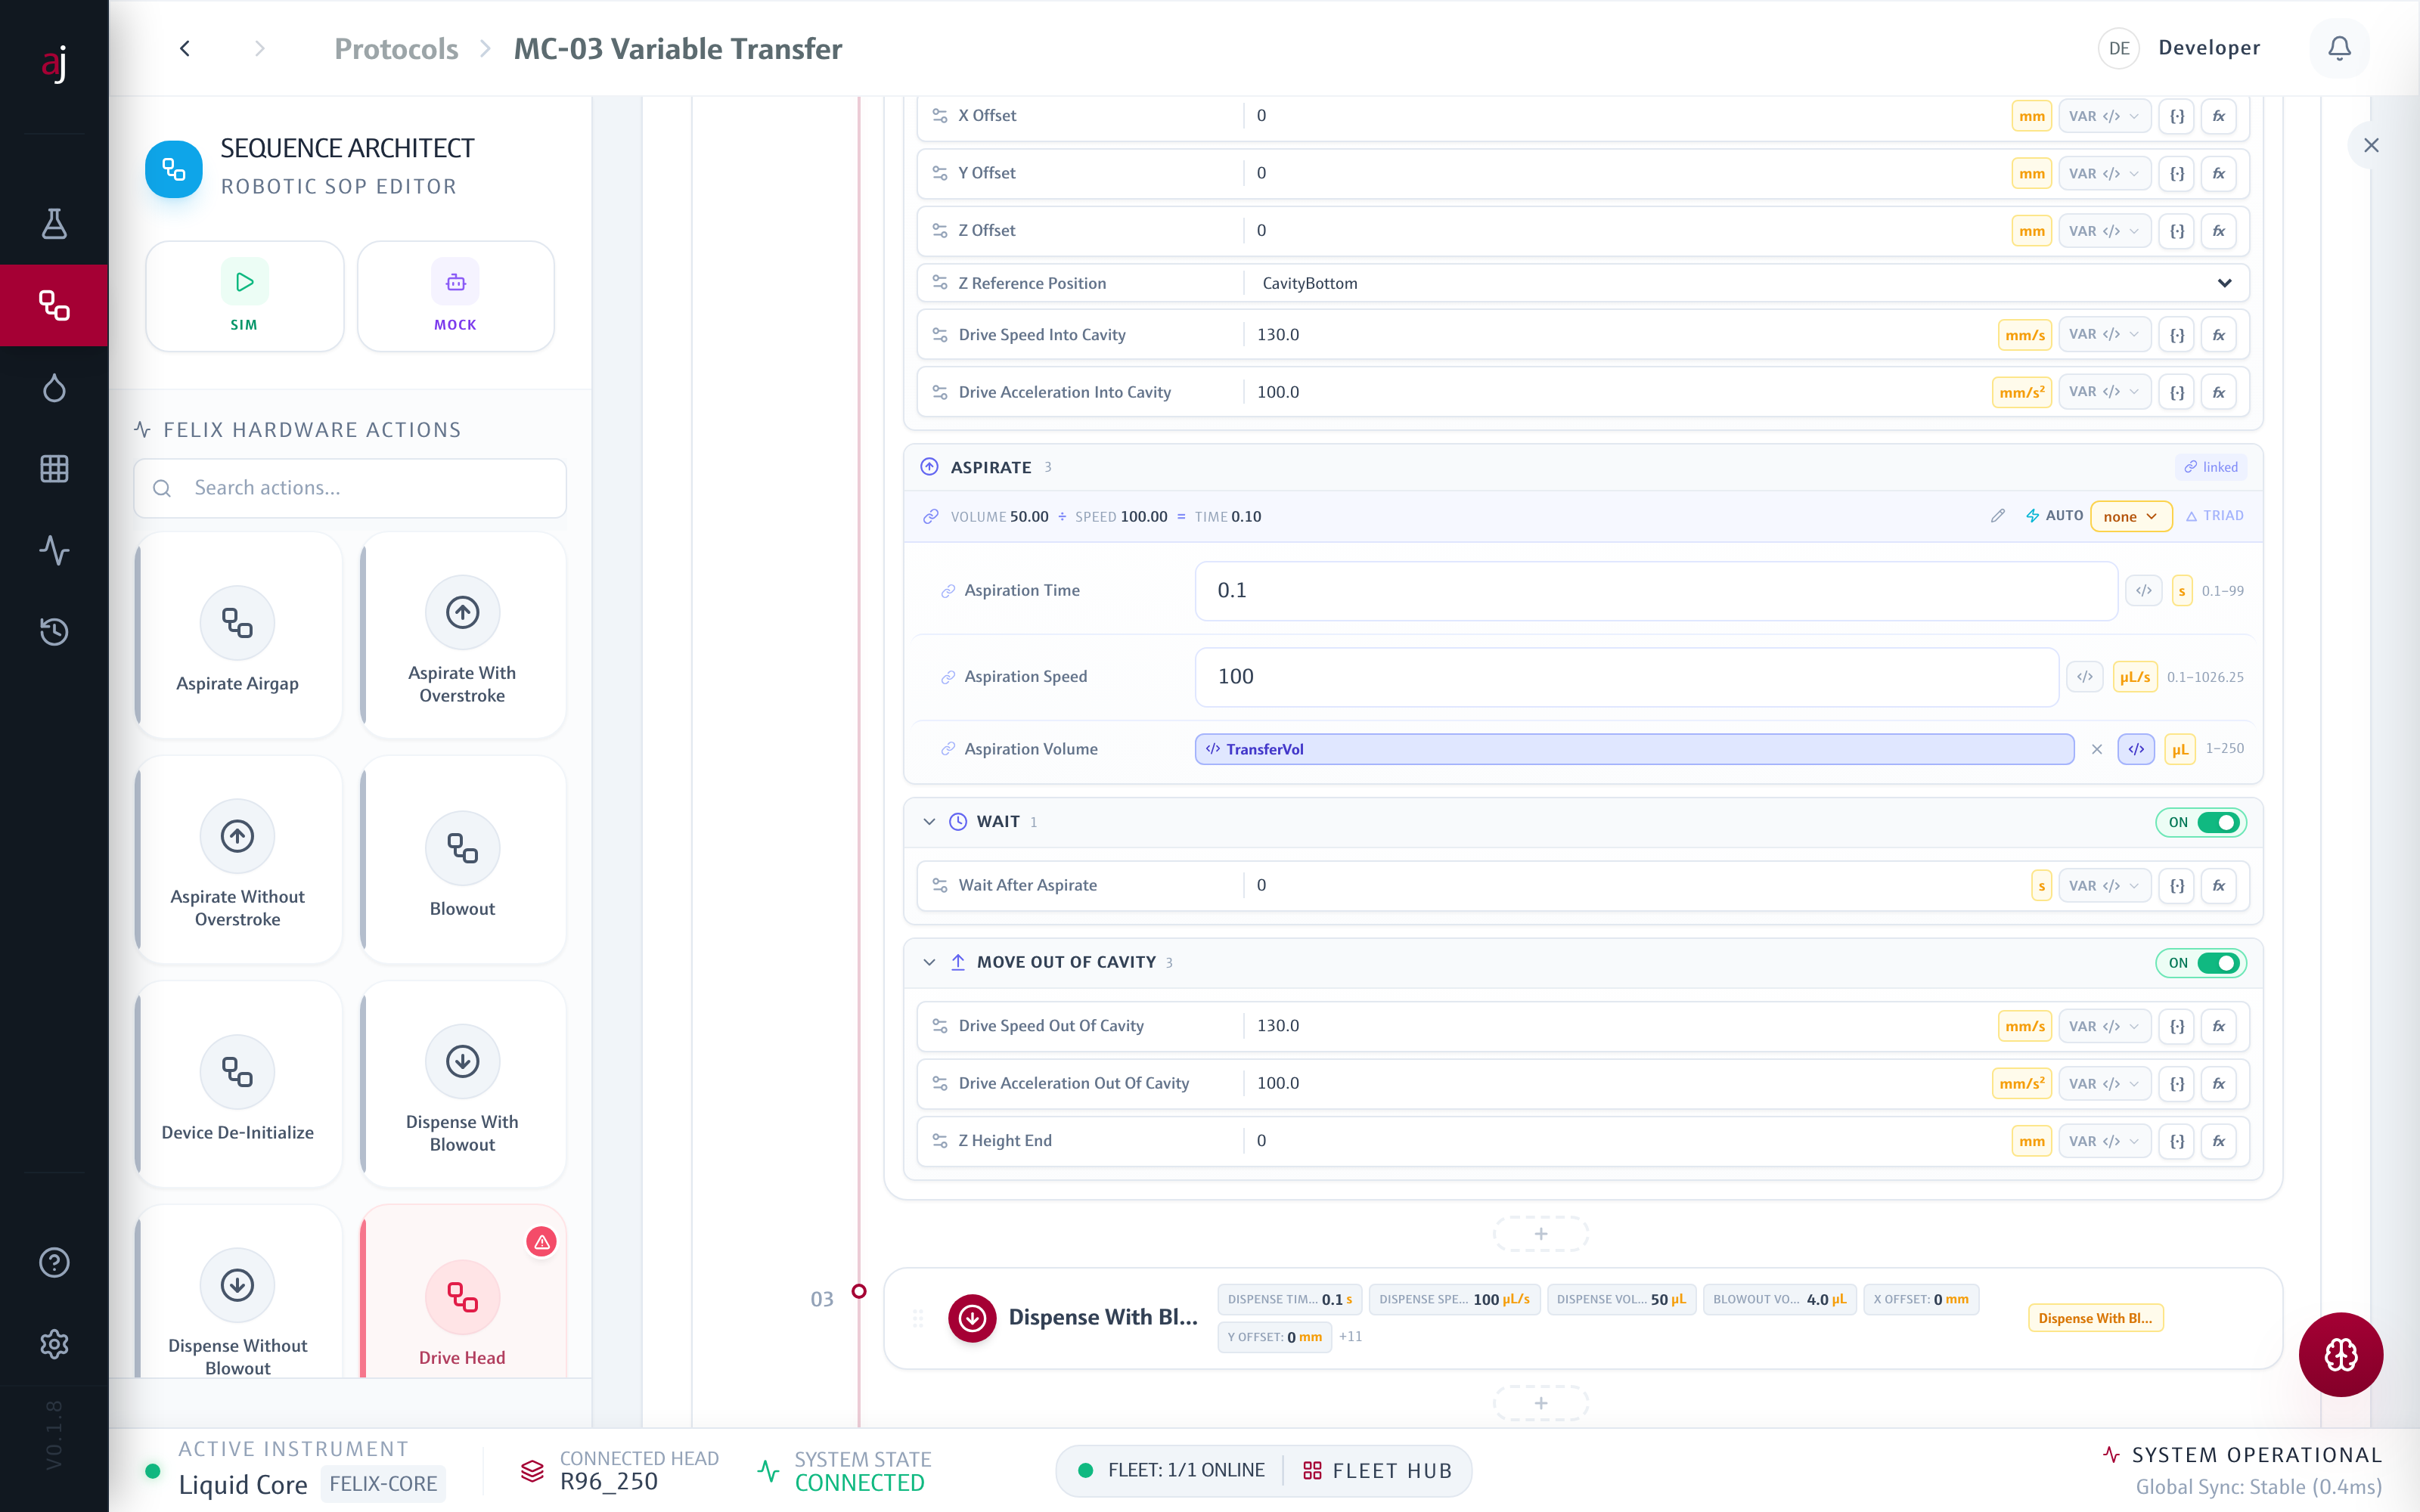This screenshot has height=1512, width=2420.
Task: Open the flask lab icon in sidebar
Action: pyautogui.click(x=54, y=223)
